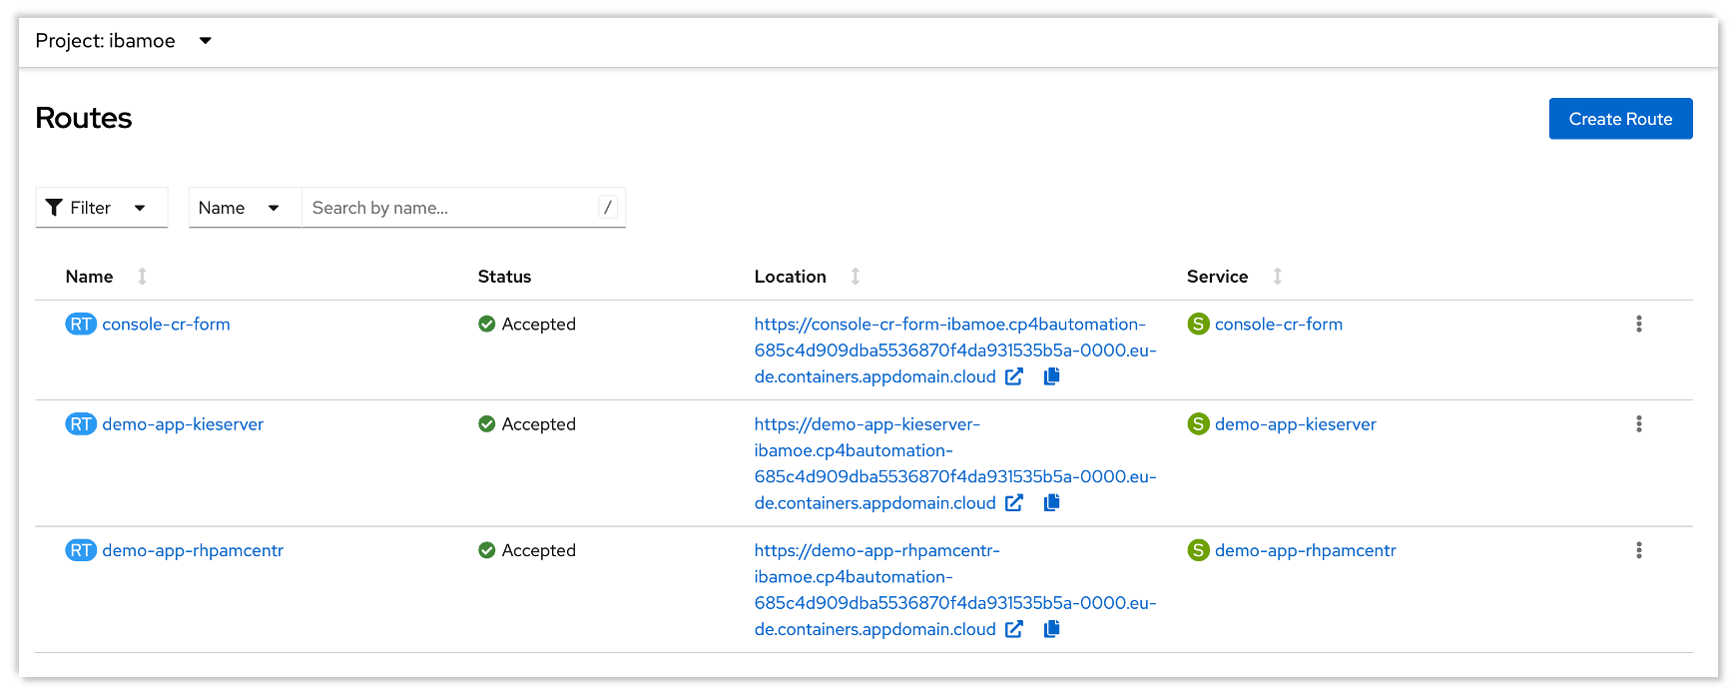The width and height of the screenshot is (1736, 694).
Task: Click the S service badge for demo-app-kieserver
Action: [1198, 424]
